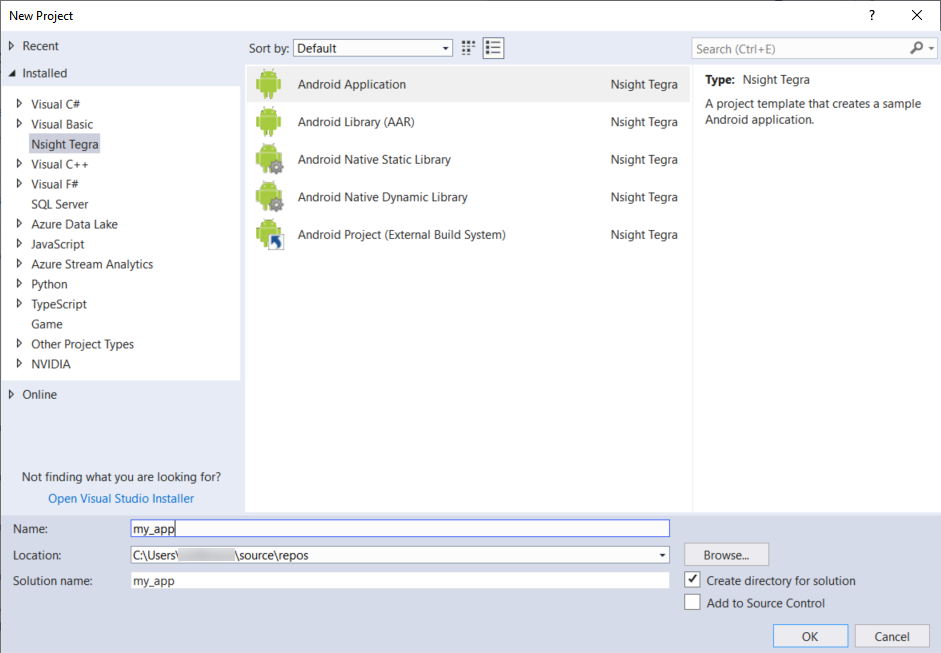The width and height of the screenshot is (941, 653).
Task: Select TypeScript category label
Action: pos(59,304)
